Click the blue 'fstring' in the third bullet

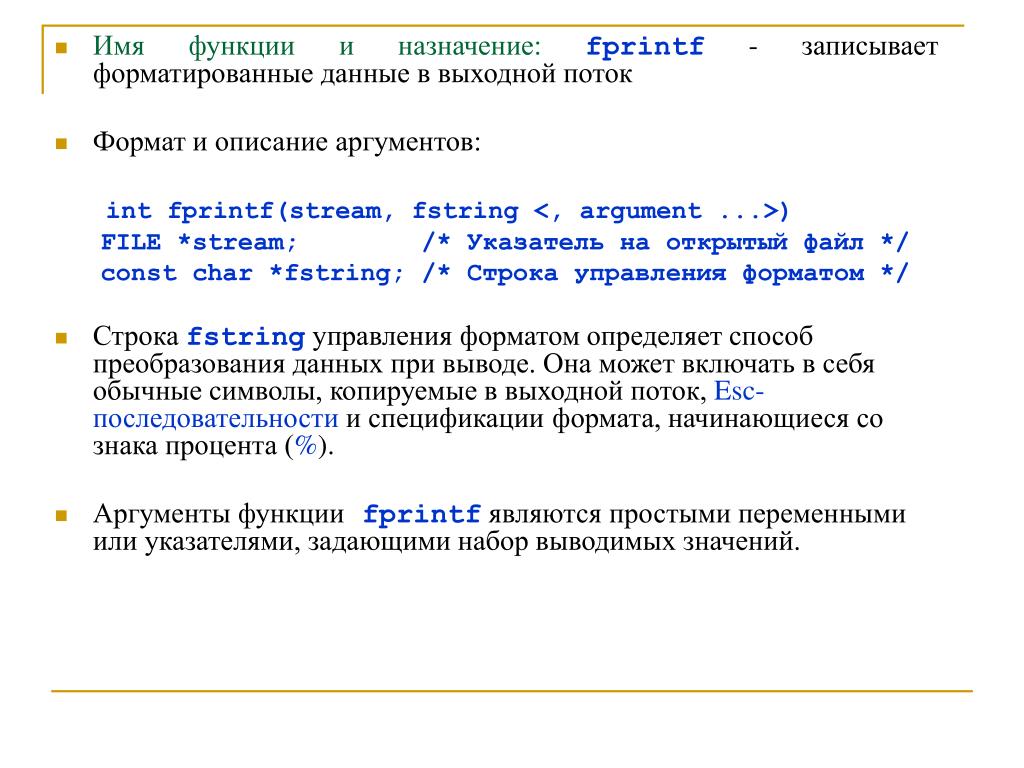coord(246,338)
